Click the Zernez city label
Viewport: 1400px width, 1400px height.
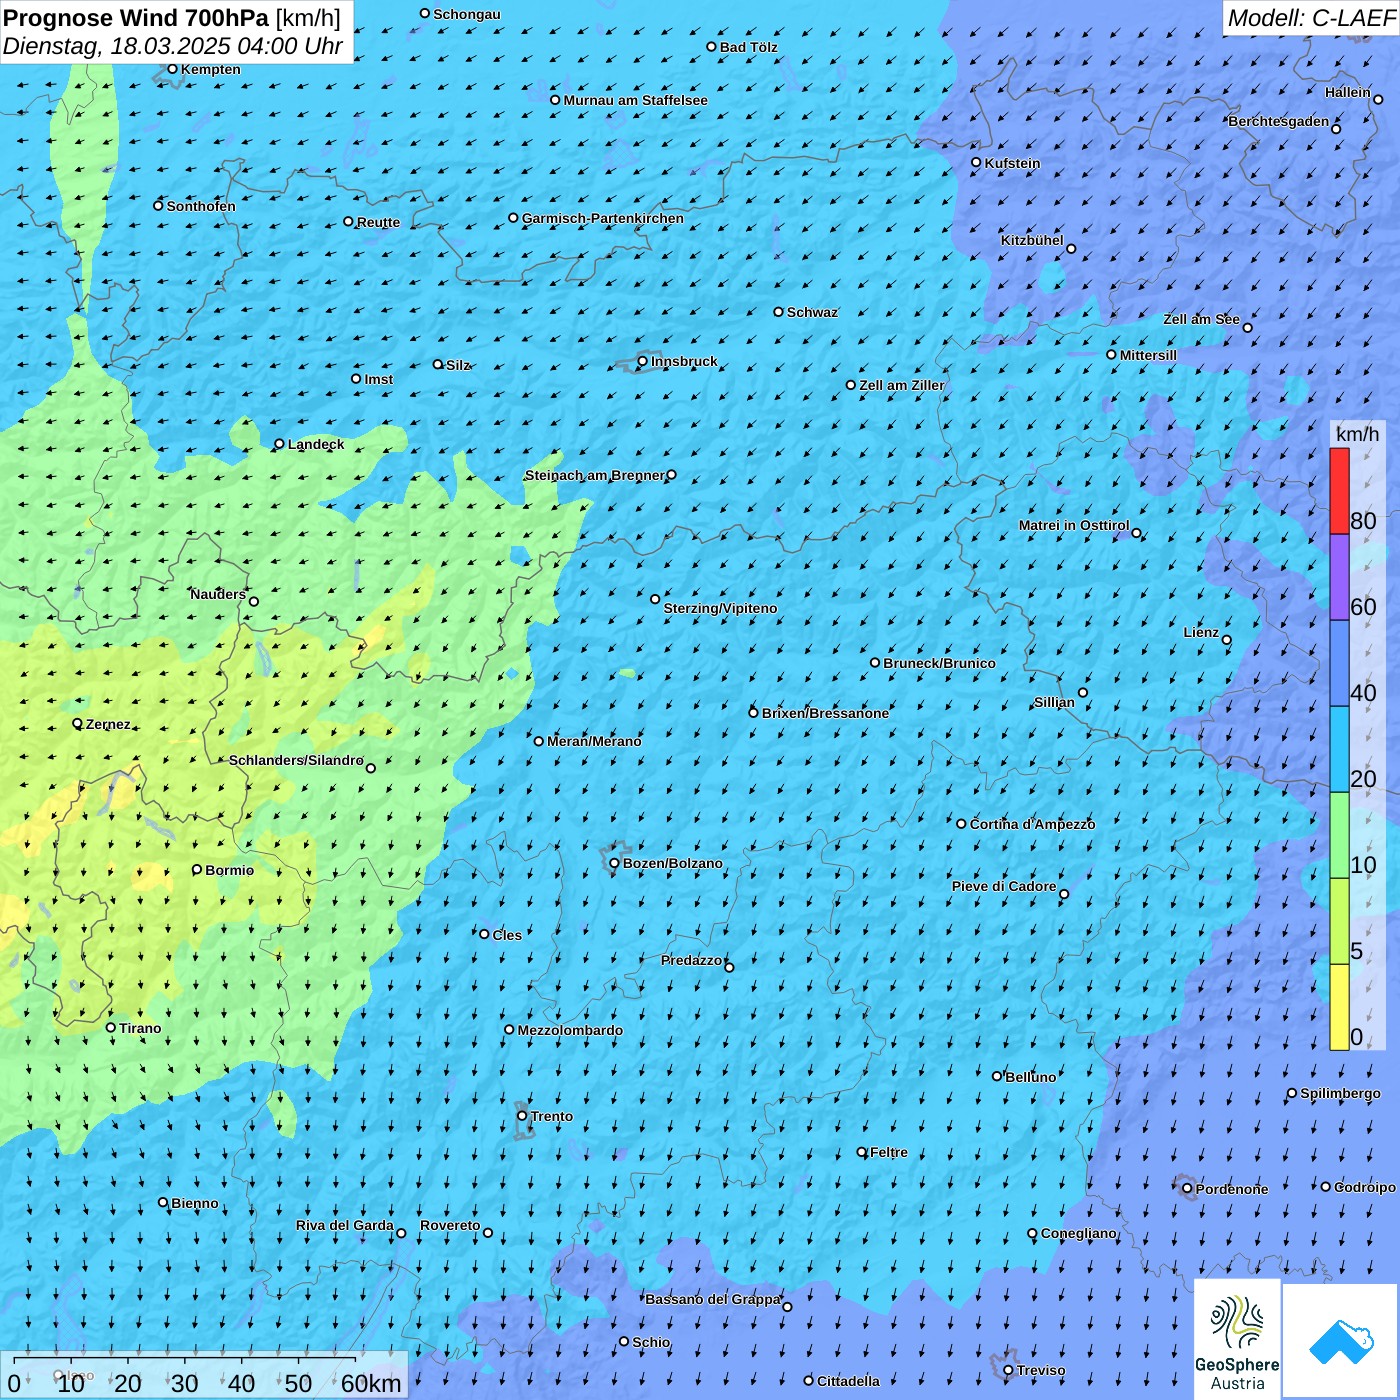click(108, 724)
